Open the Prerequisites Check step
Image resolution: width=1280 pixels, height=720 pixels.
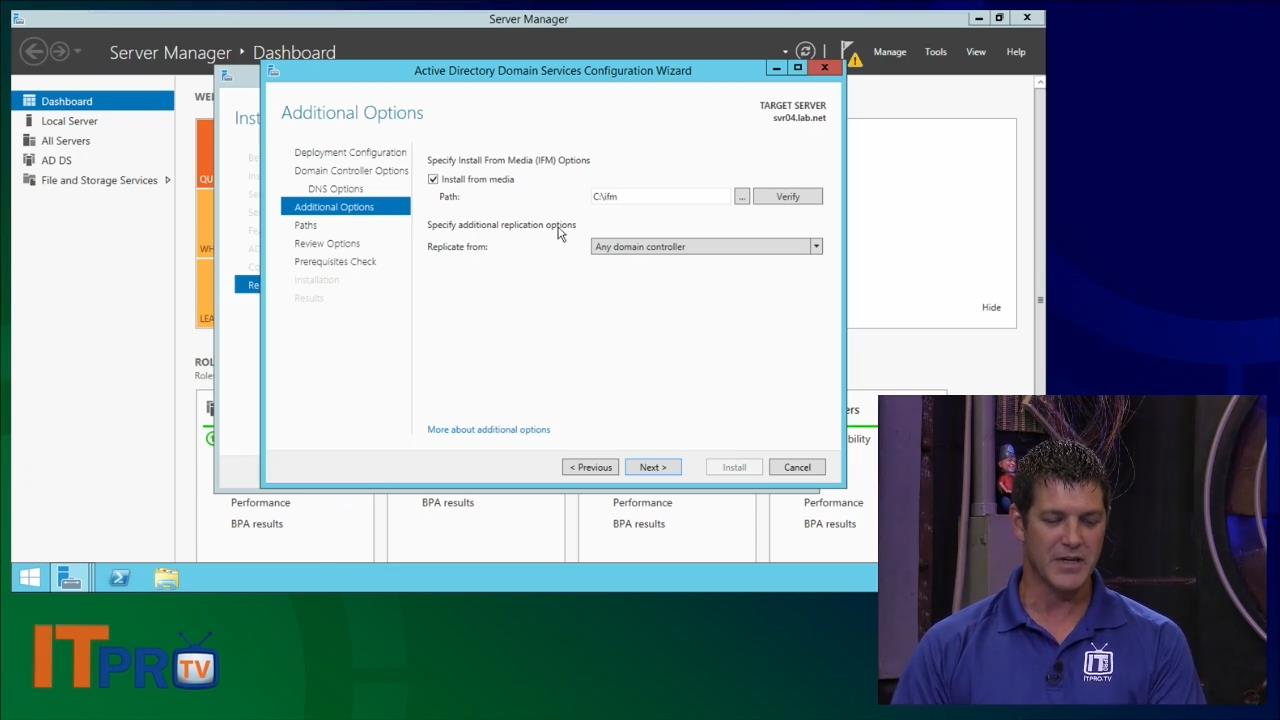(335, 262)
